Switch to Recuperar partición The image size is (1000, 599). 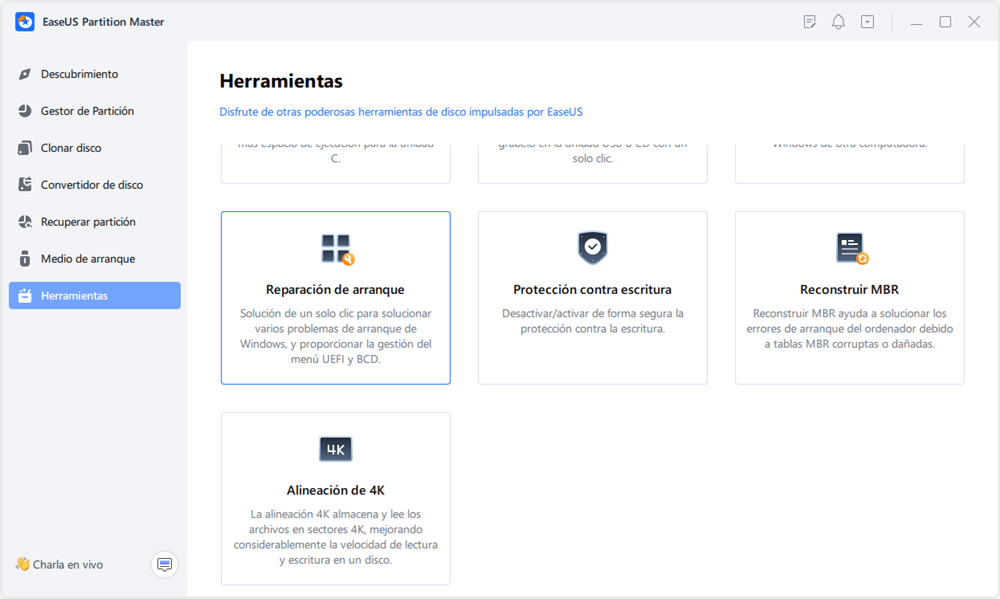click(94, 222)
